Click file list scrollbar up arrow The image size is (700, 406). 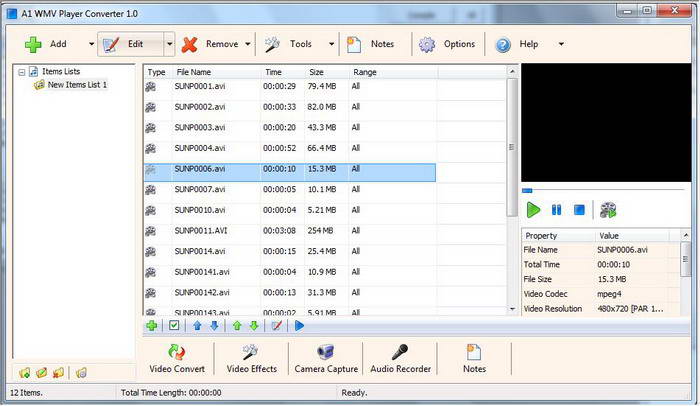[x=512, y=71]
